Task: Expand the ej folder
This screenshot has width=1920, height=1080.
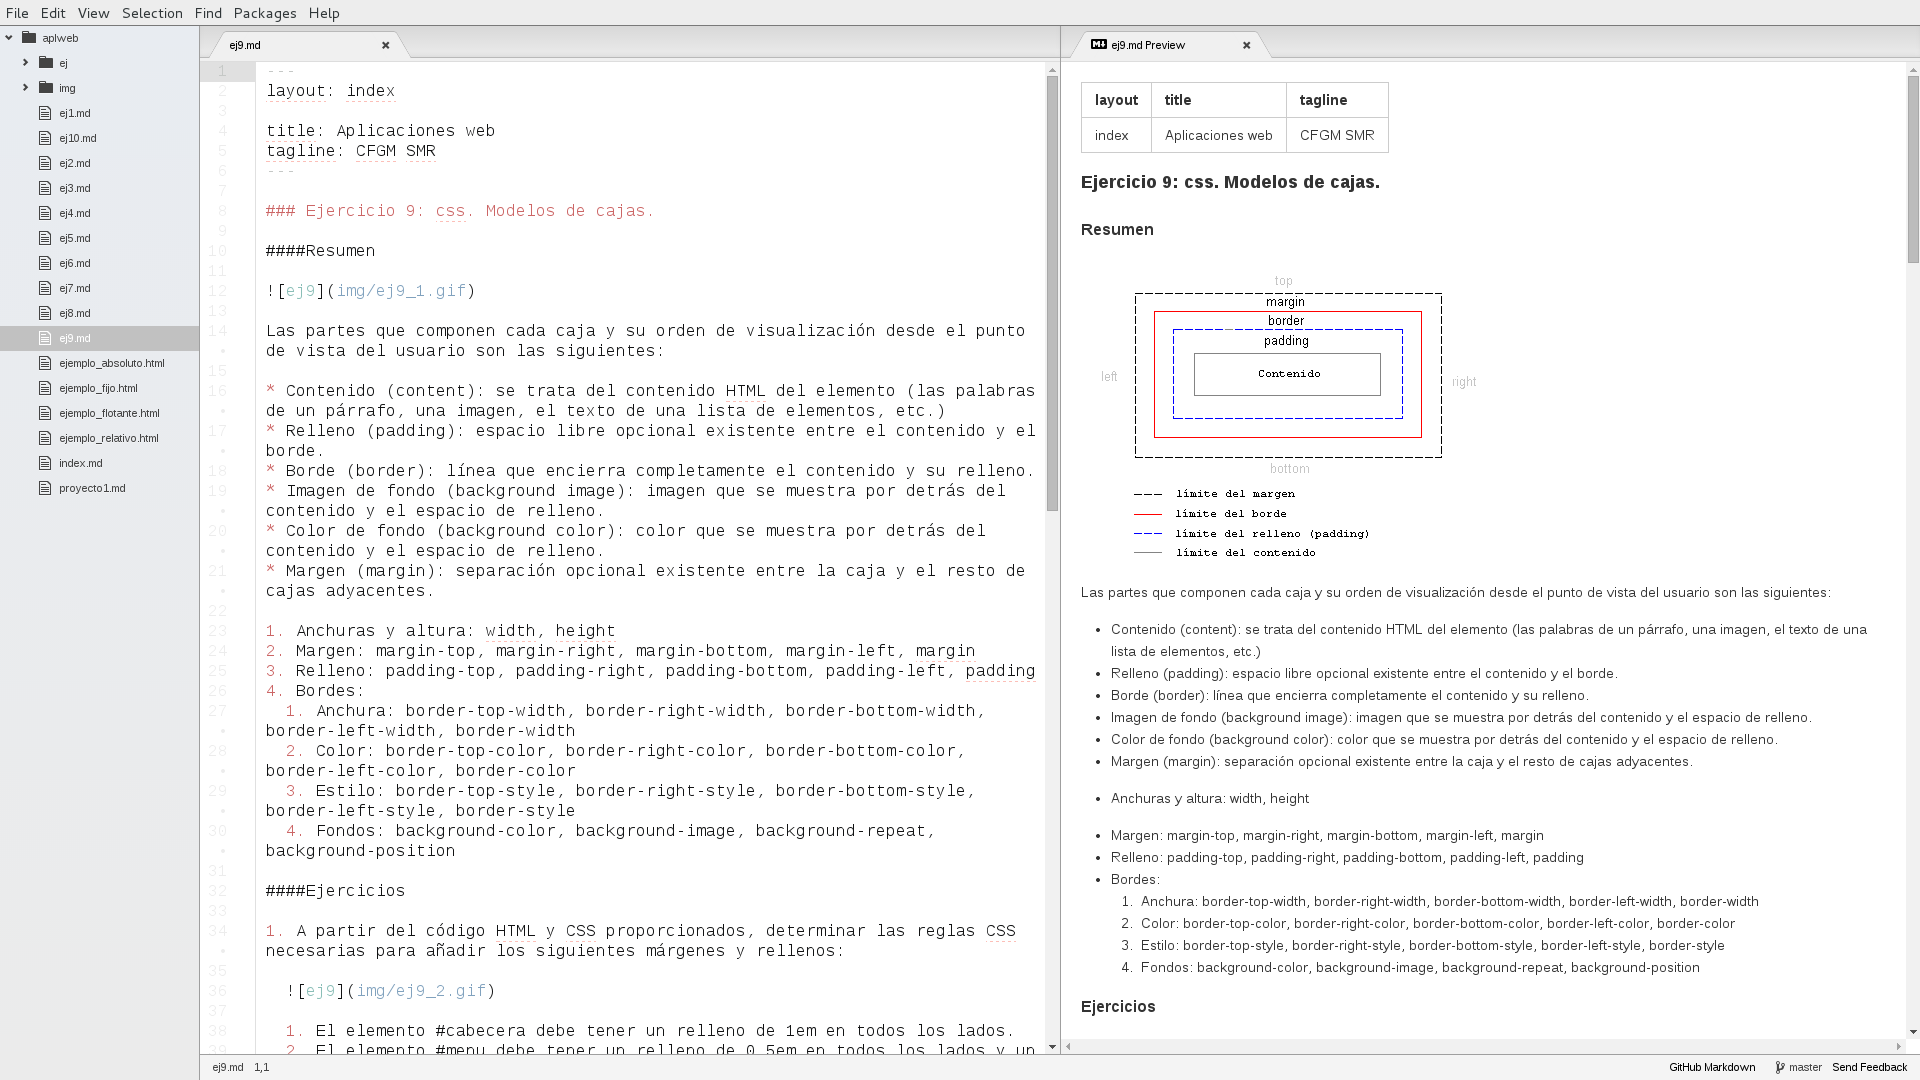Action: 26,63
